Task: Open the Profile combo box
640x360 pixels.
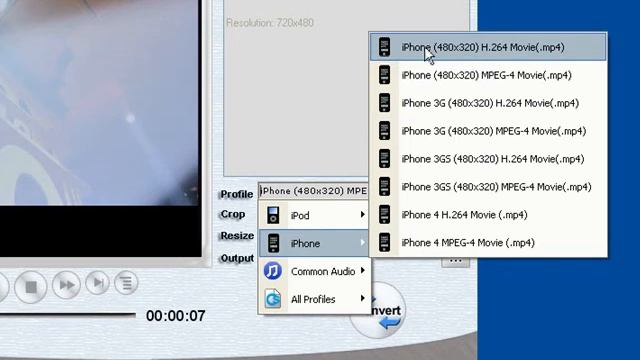Action: pos(313,191)
